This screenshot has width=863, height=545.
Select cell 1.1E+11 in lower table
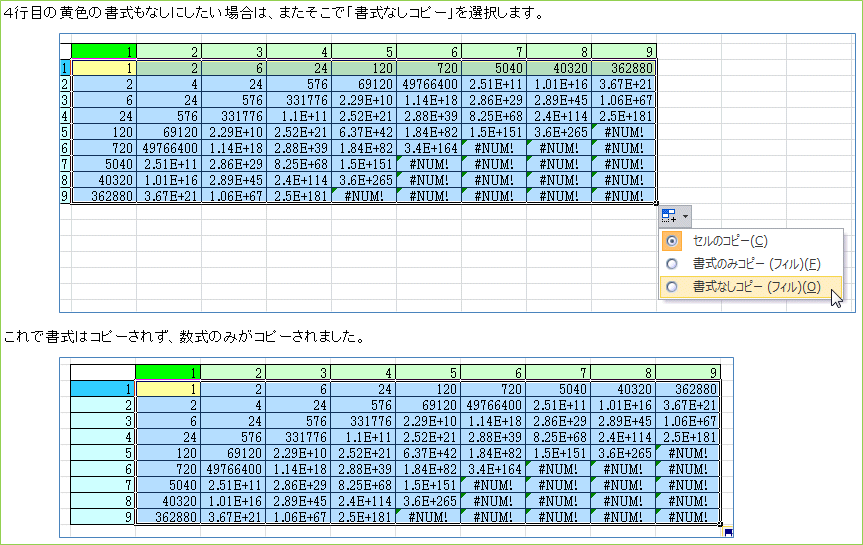[x=363, y=437]
